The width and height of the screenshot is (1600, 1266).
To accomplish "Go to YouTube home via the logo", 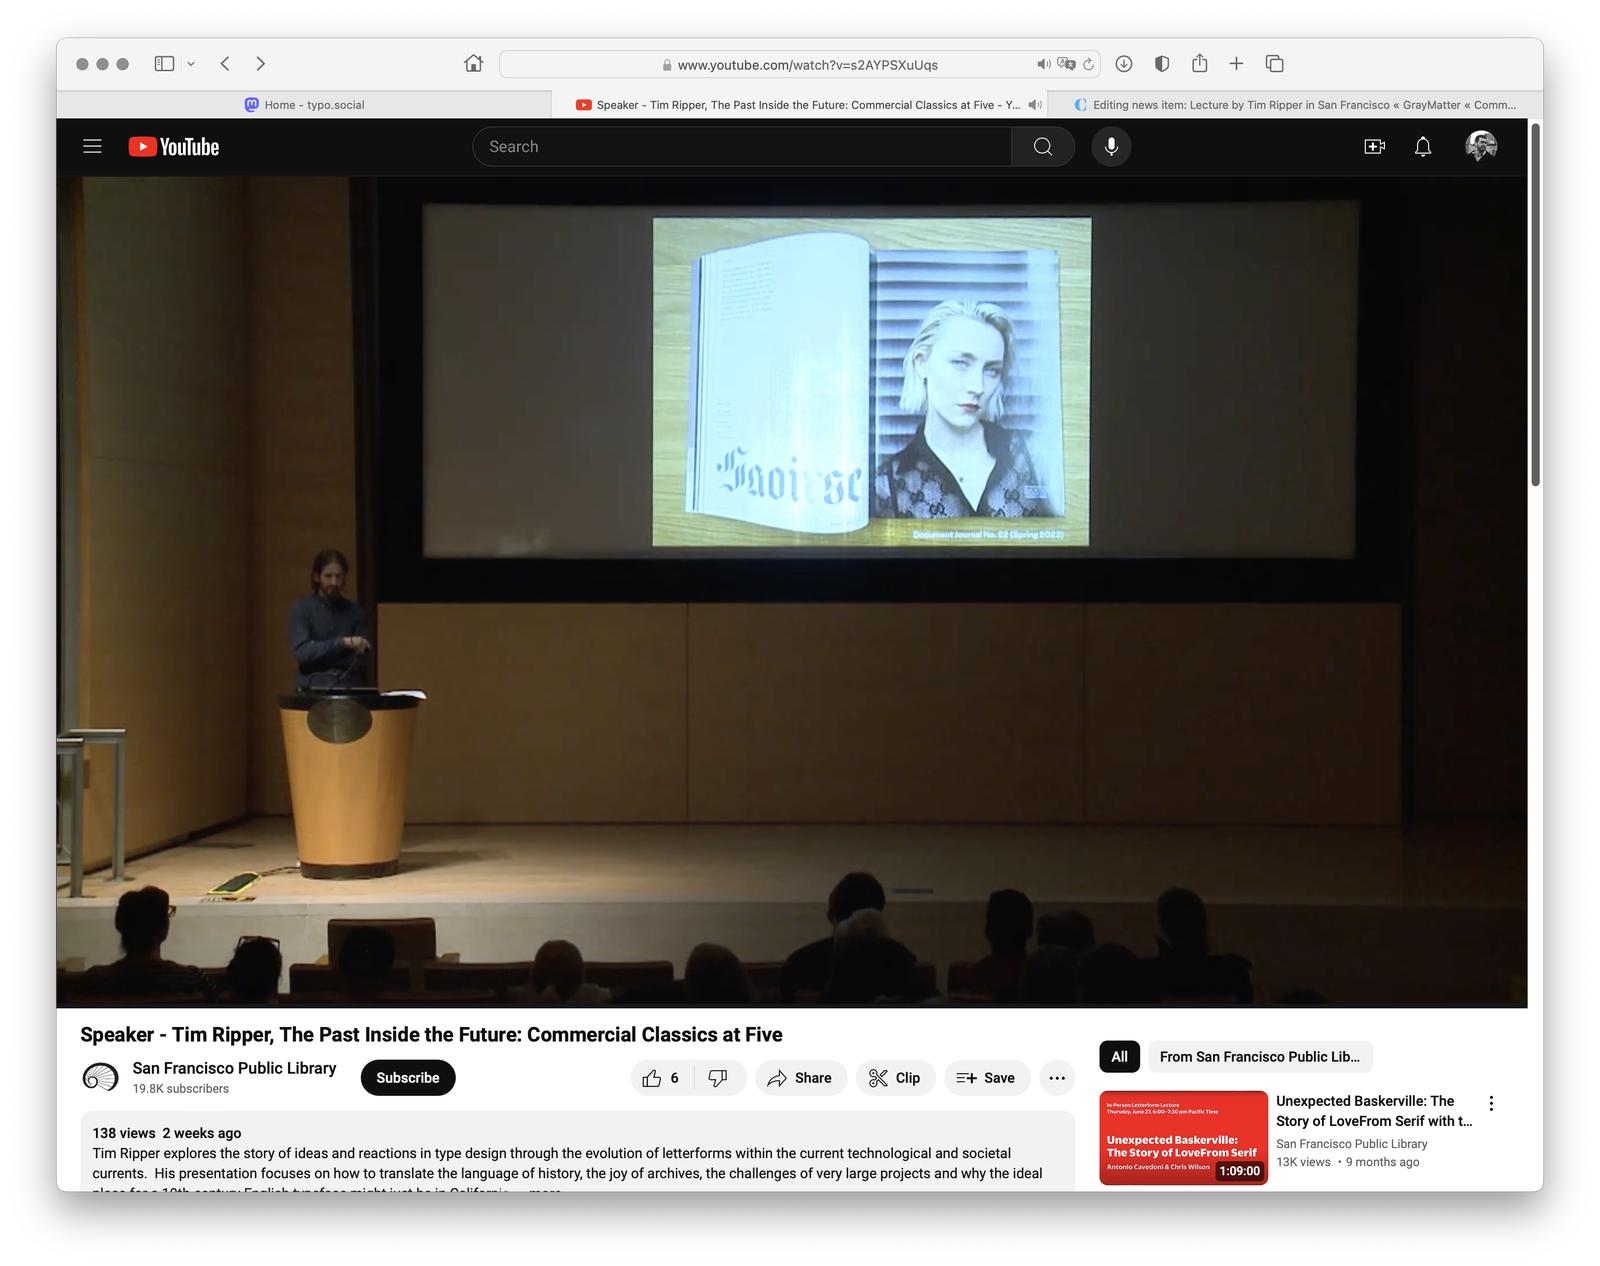I will (x=174, y=147).
